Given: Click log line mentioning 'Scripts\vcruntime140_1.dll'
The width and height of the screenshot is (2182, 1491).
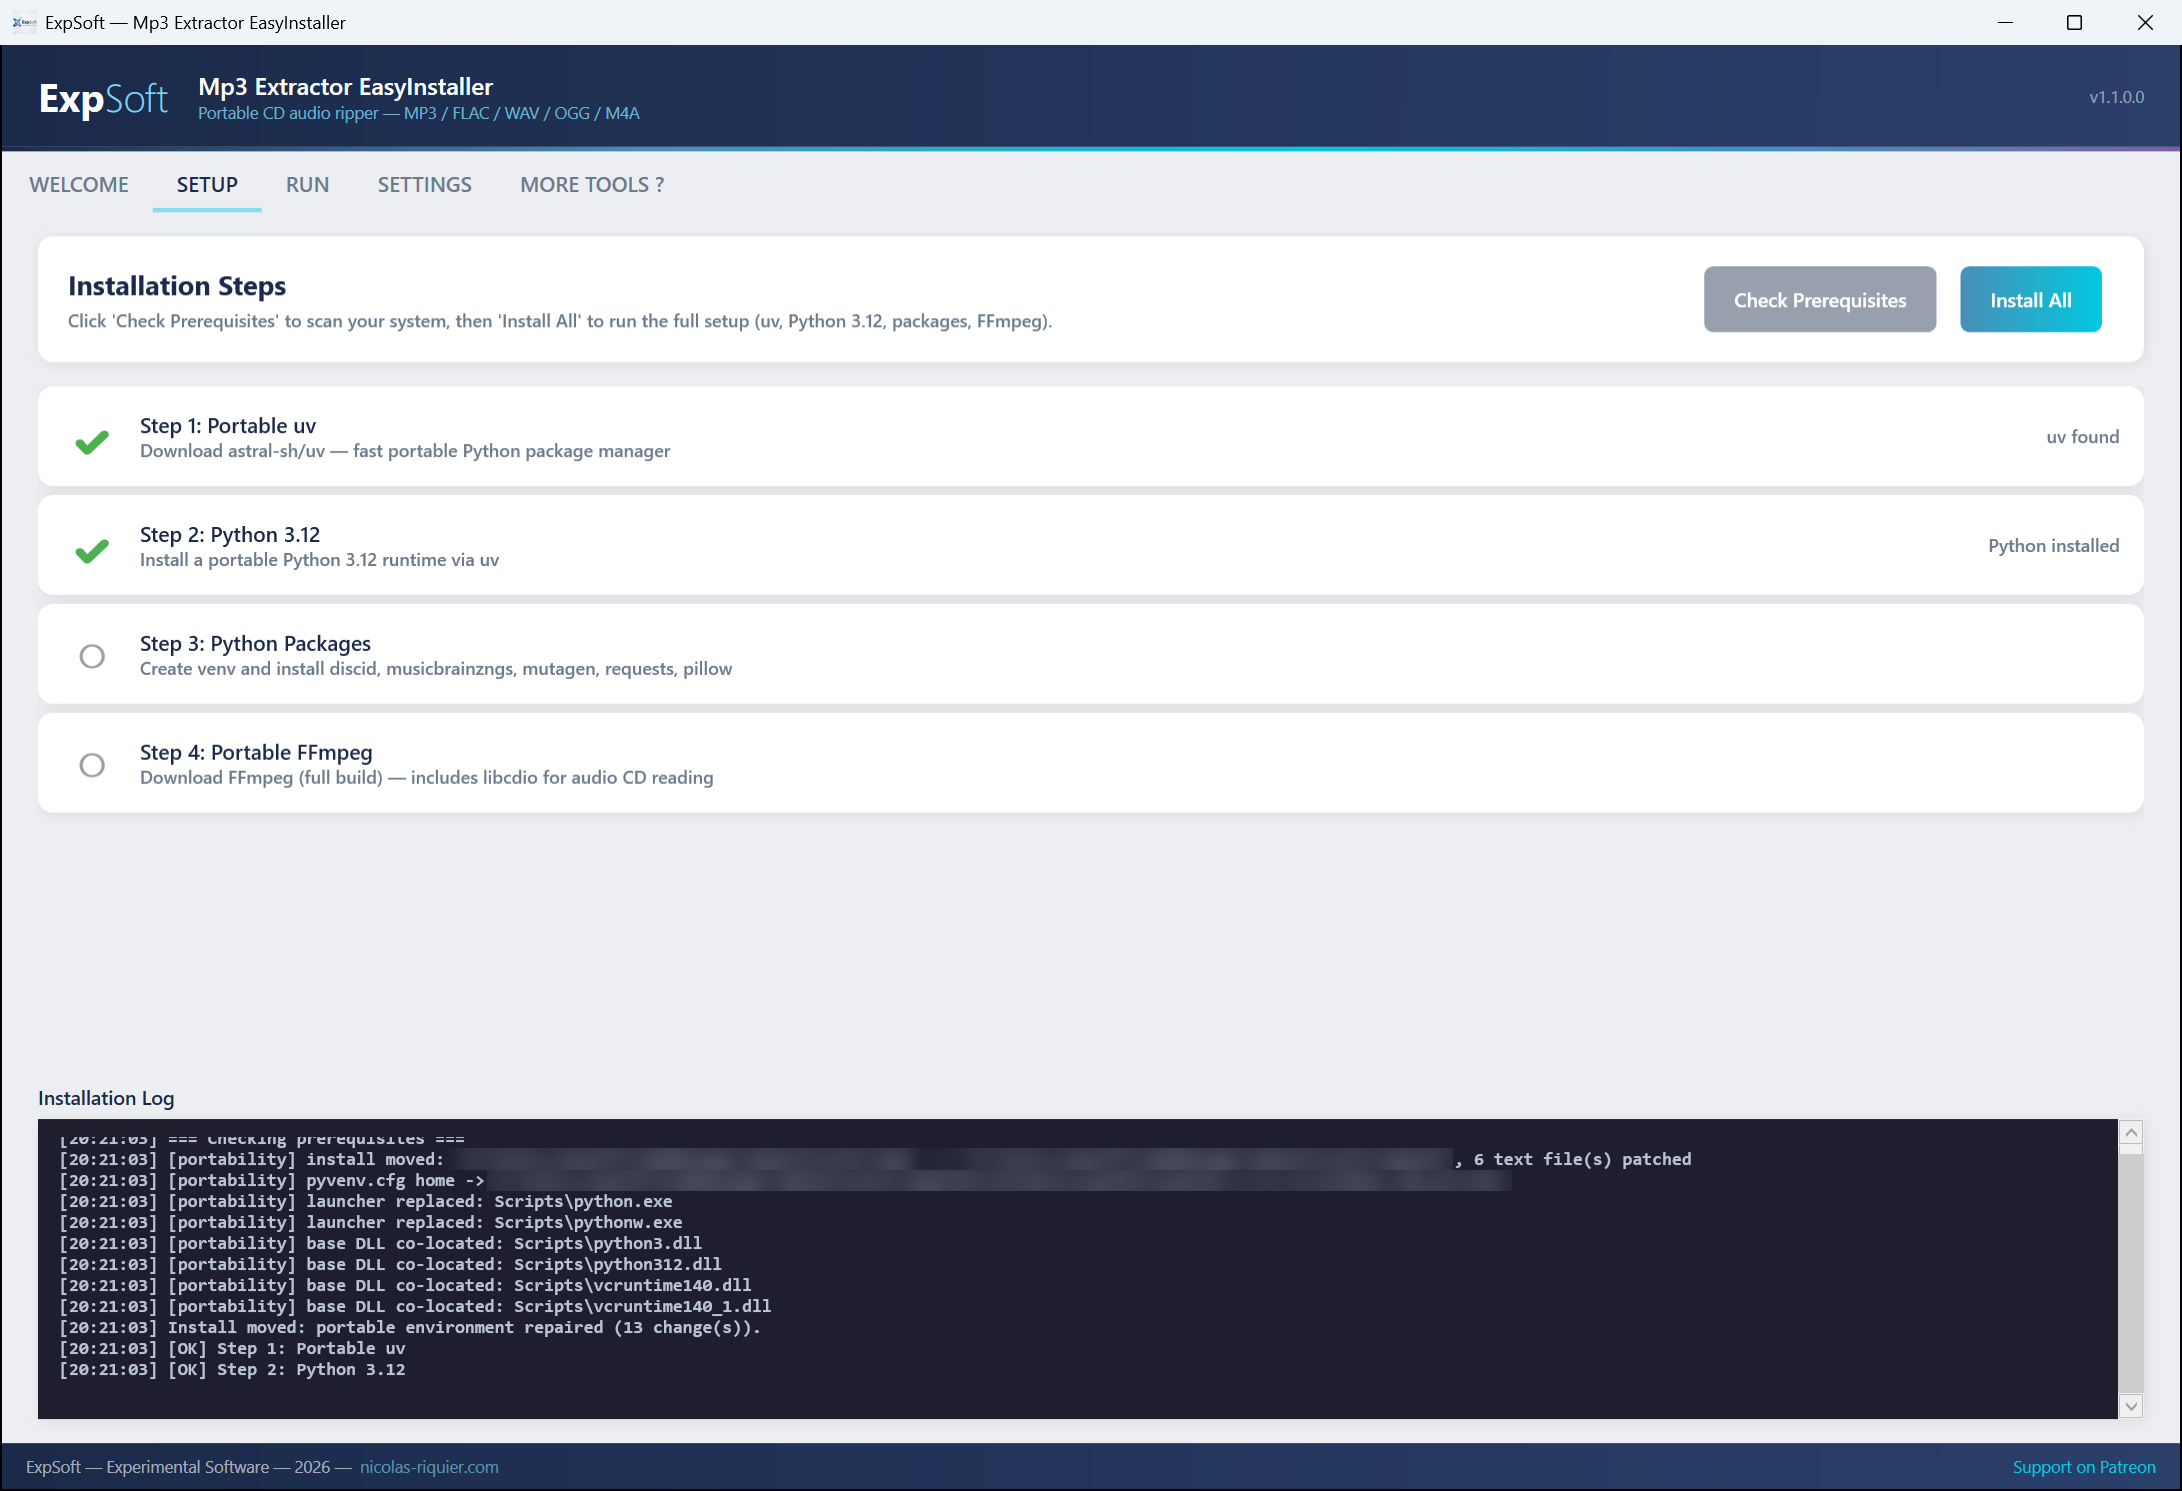Looking at the screenshot, I should [415, 1307].
